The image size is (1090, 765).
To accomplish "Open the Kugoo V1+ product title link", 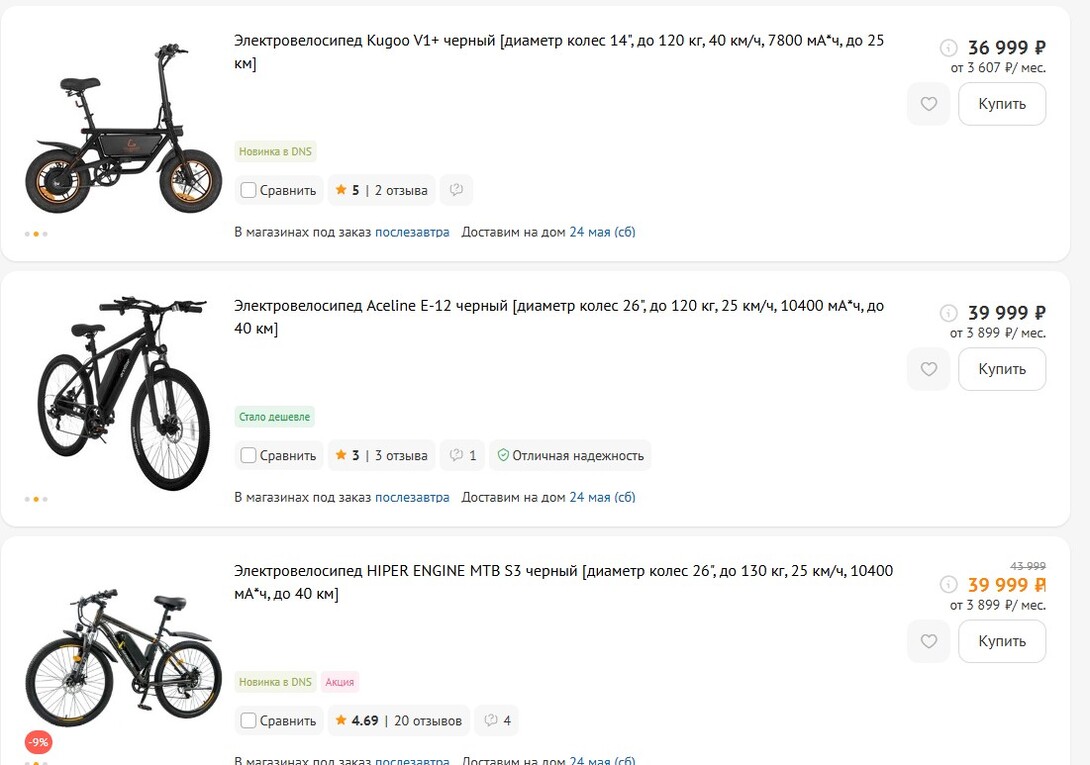I will (558, 42).
